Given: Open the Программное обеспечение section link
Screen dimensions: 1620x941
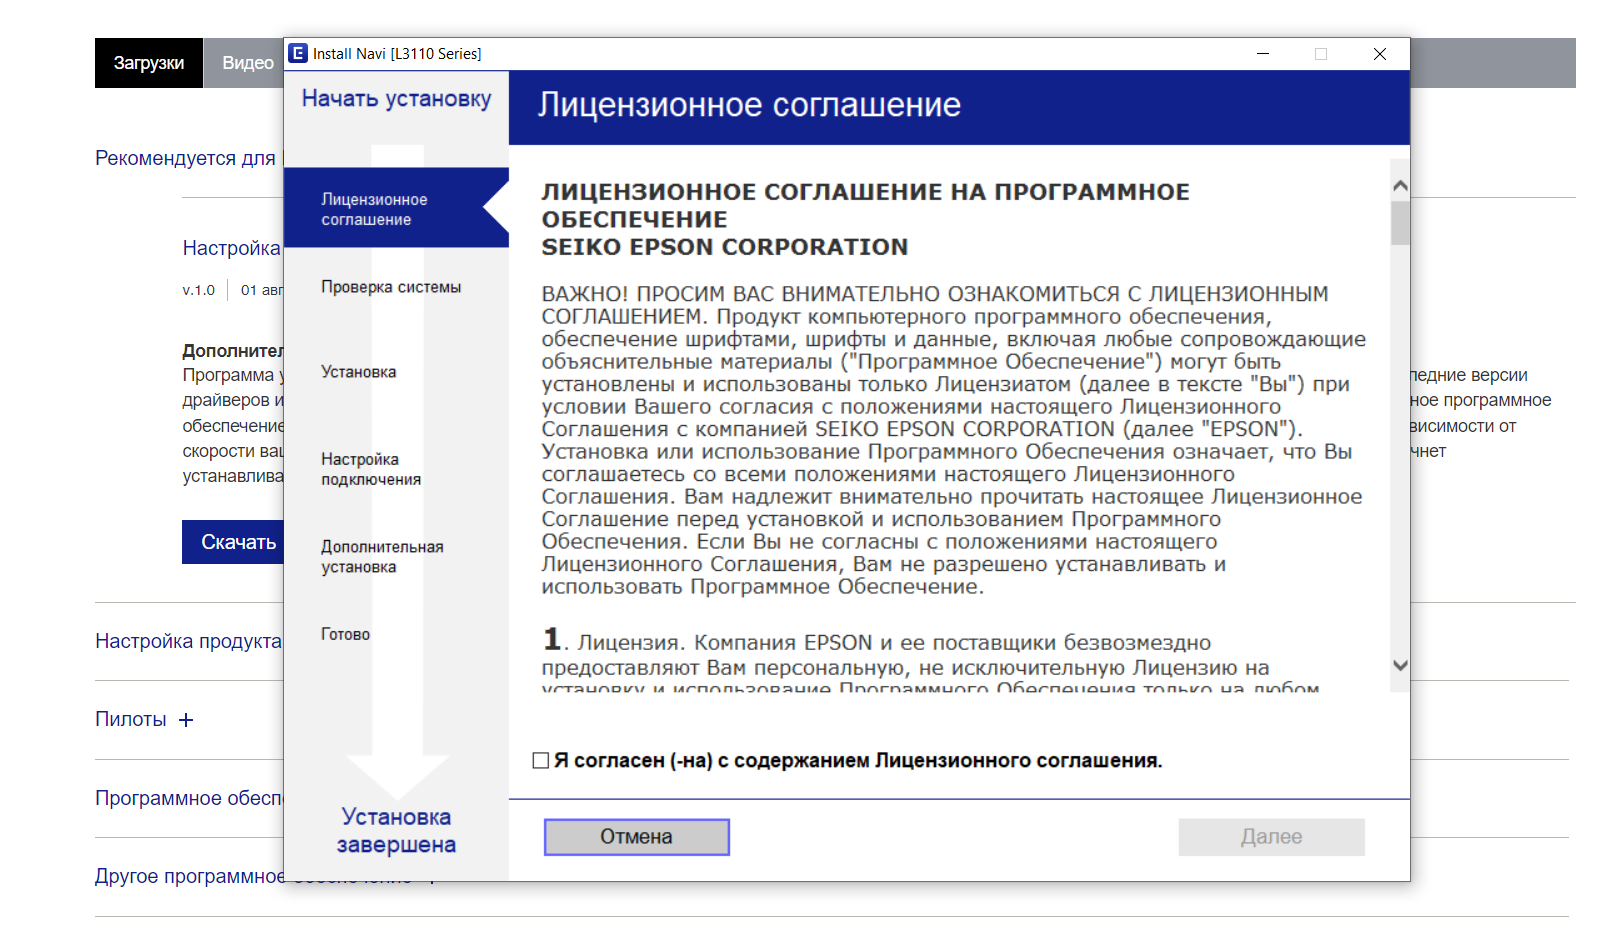Looking at the screenshot, I should point(189,798).
